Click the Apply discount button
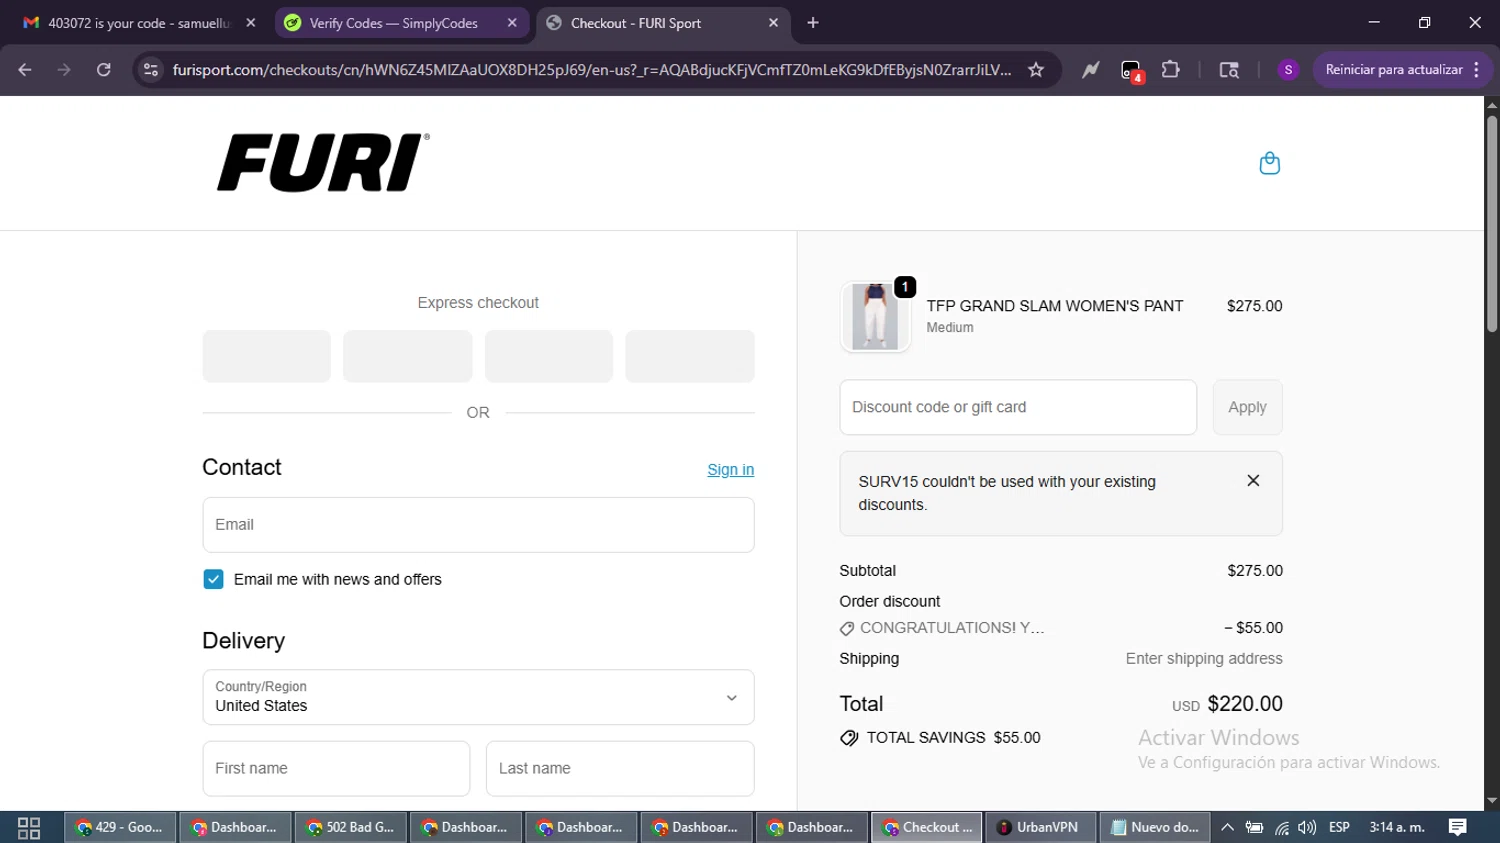Viewport: 1500px width, 843px height. (1247, 407)
